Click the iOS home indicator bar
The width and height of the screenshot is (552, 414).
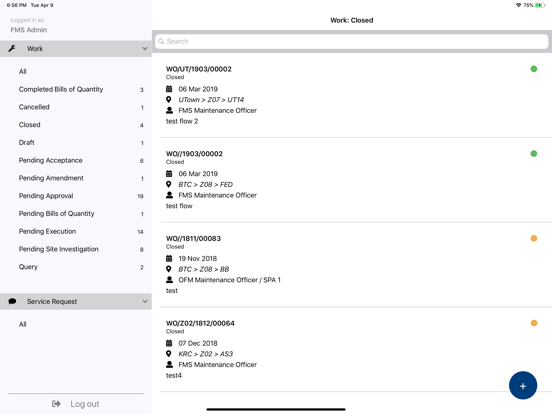click(x=276, y=409)
